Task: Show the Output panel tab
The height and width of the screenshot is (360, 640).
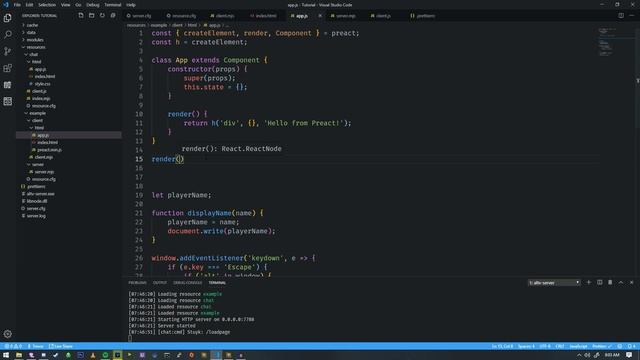Action: click(160, 282)
